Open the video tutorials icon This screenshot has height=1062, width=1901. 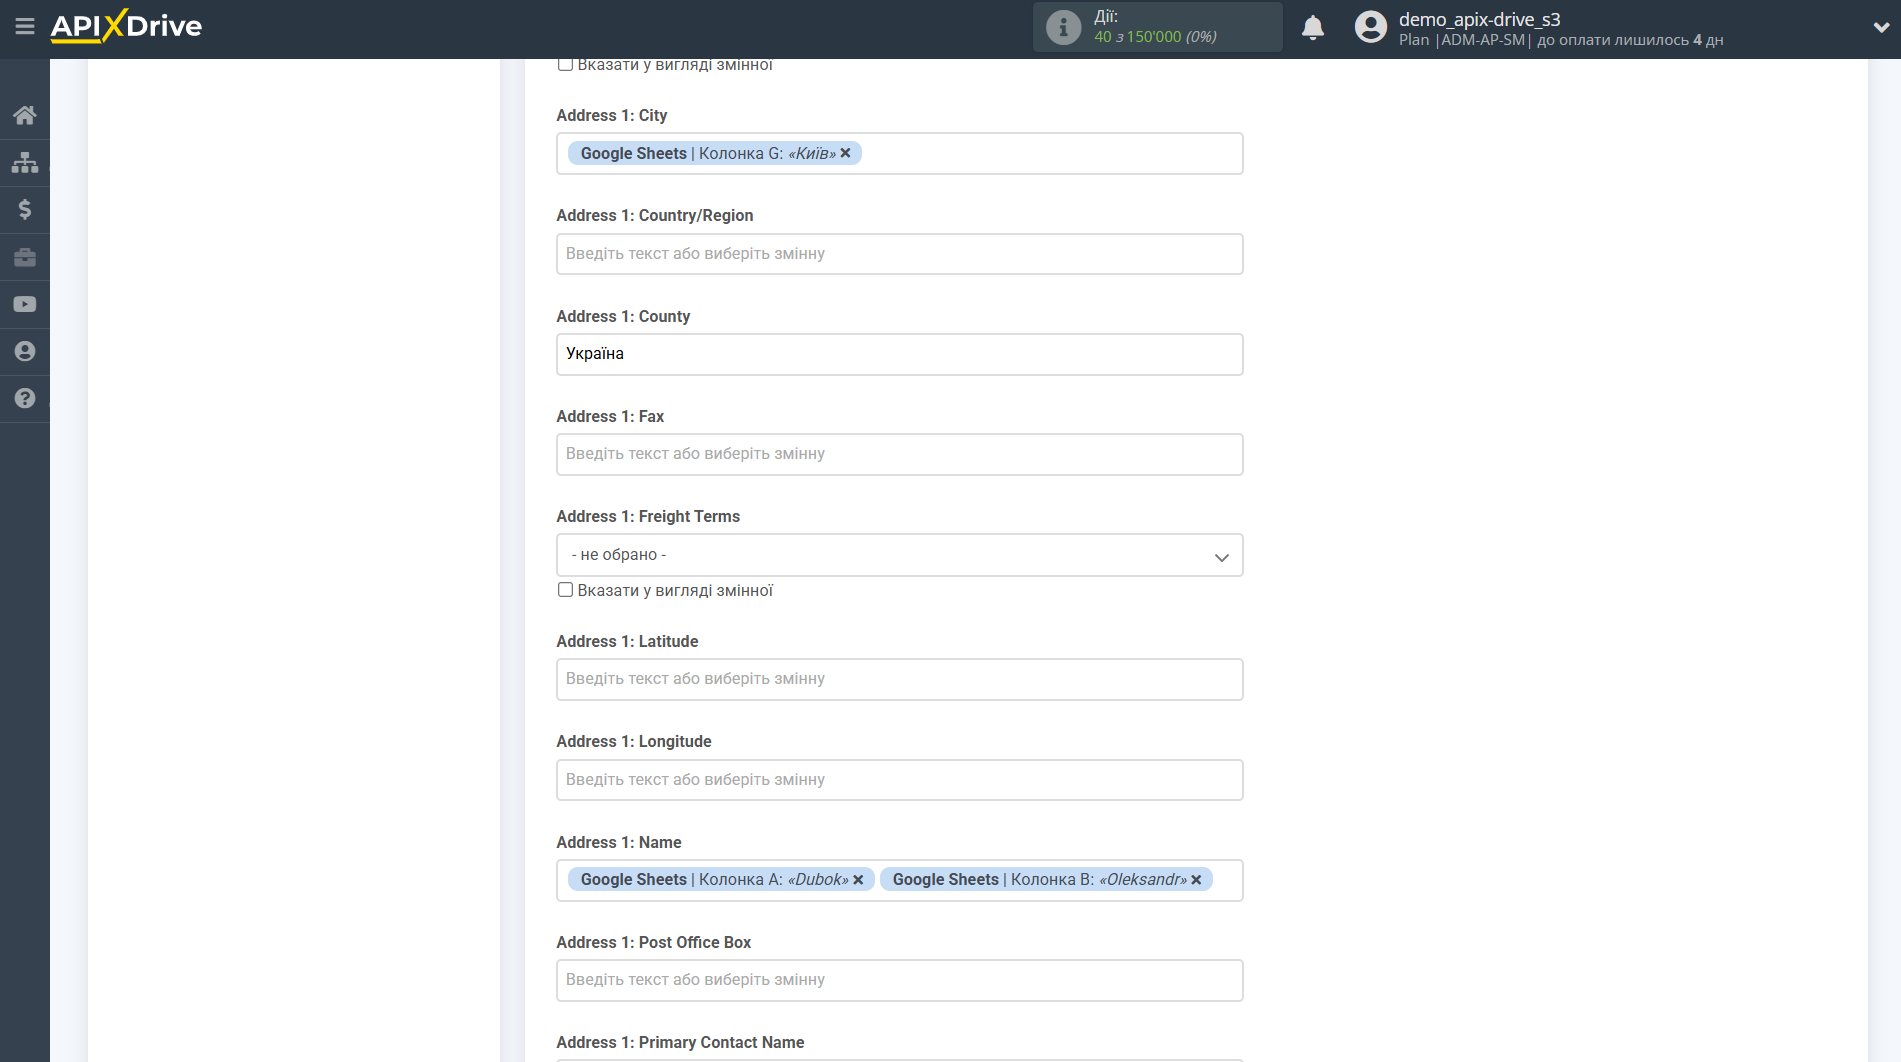(25, 304)
